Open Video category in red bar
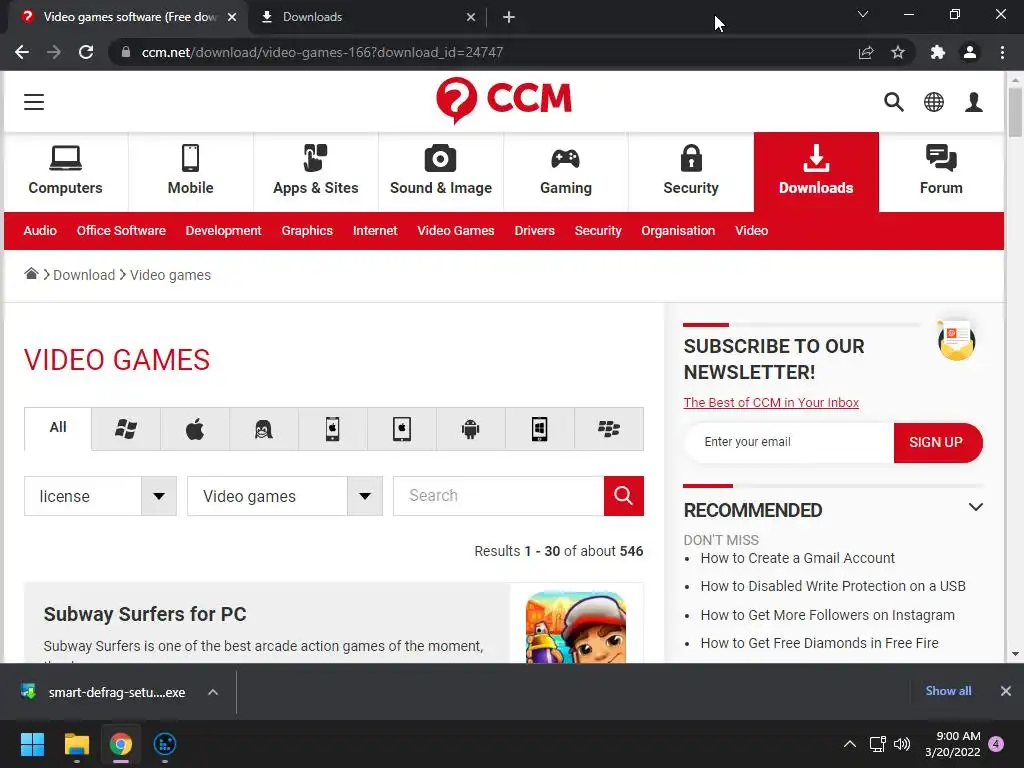Viewport: 1024px width, 768px height. 751,231
